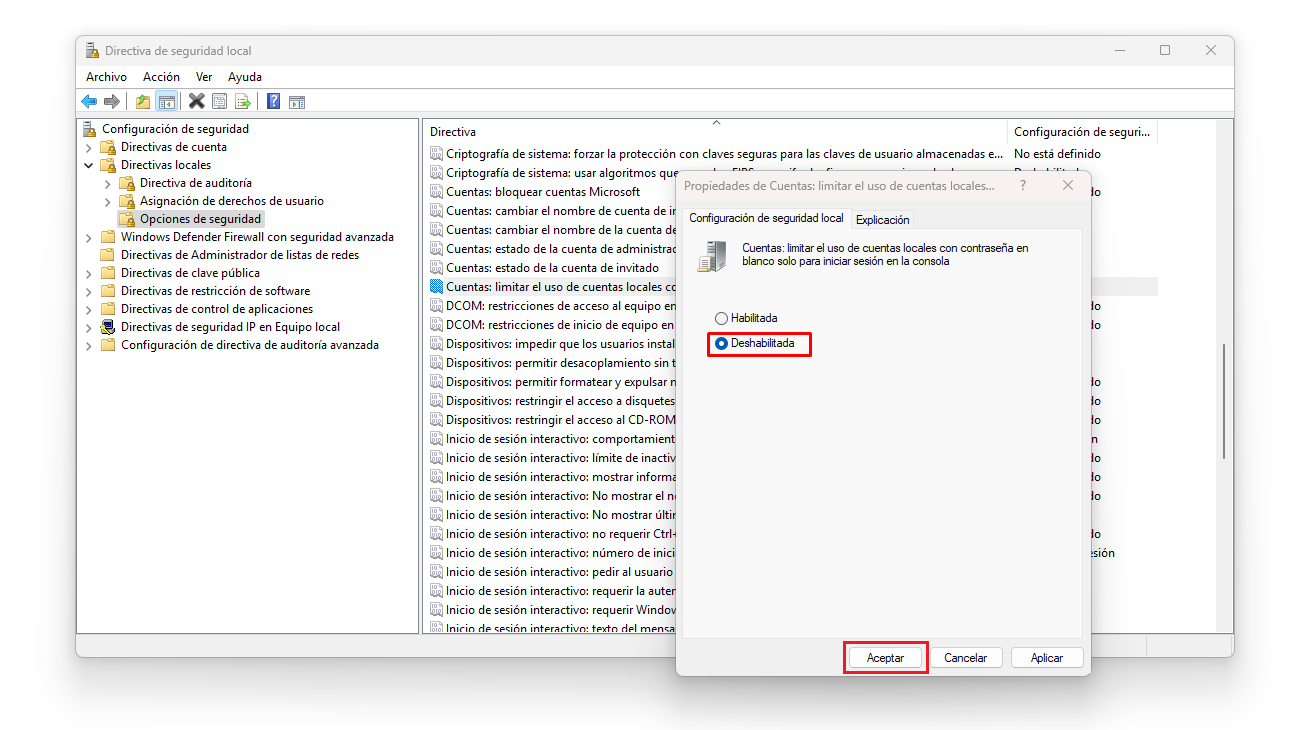
Task: Click the Cancelar button
Action: [966, 658]
